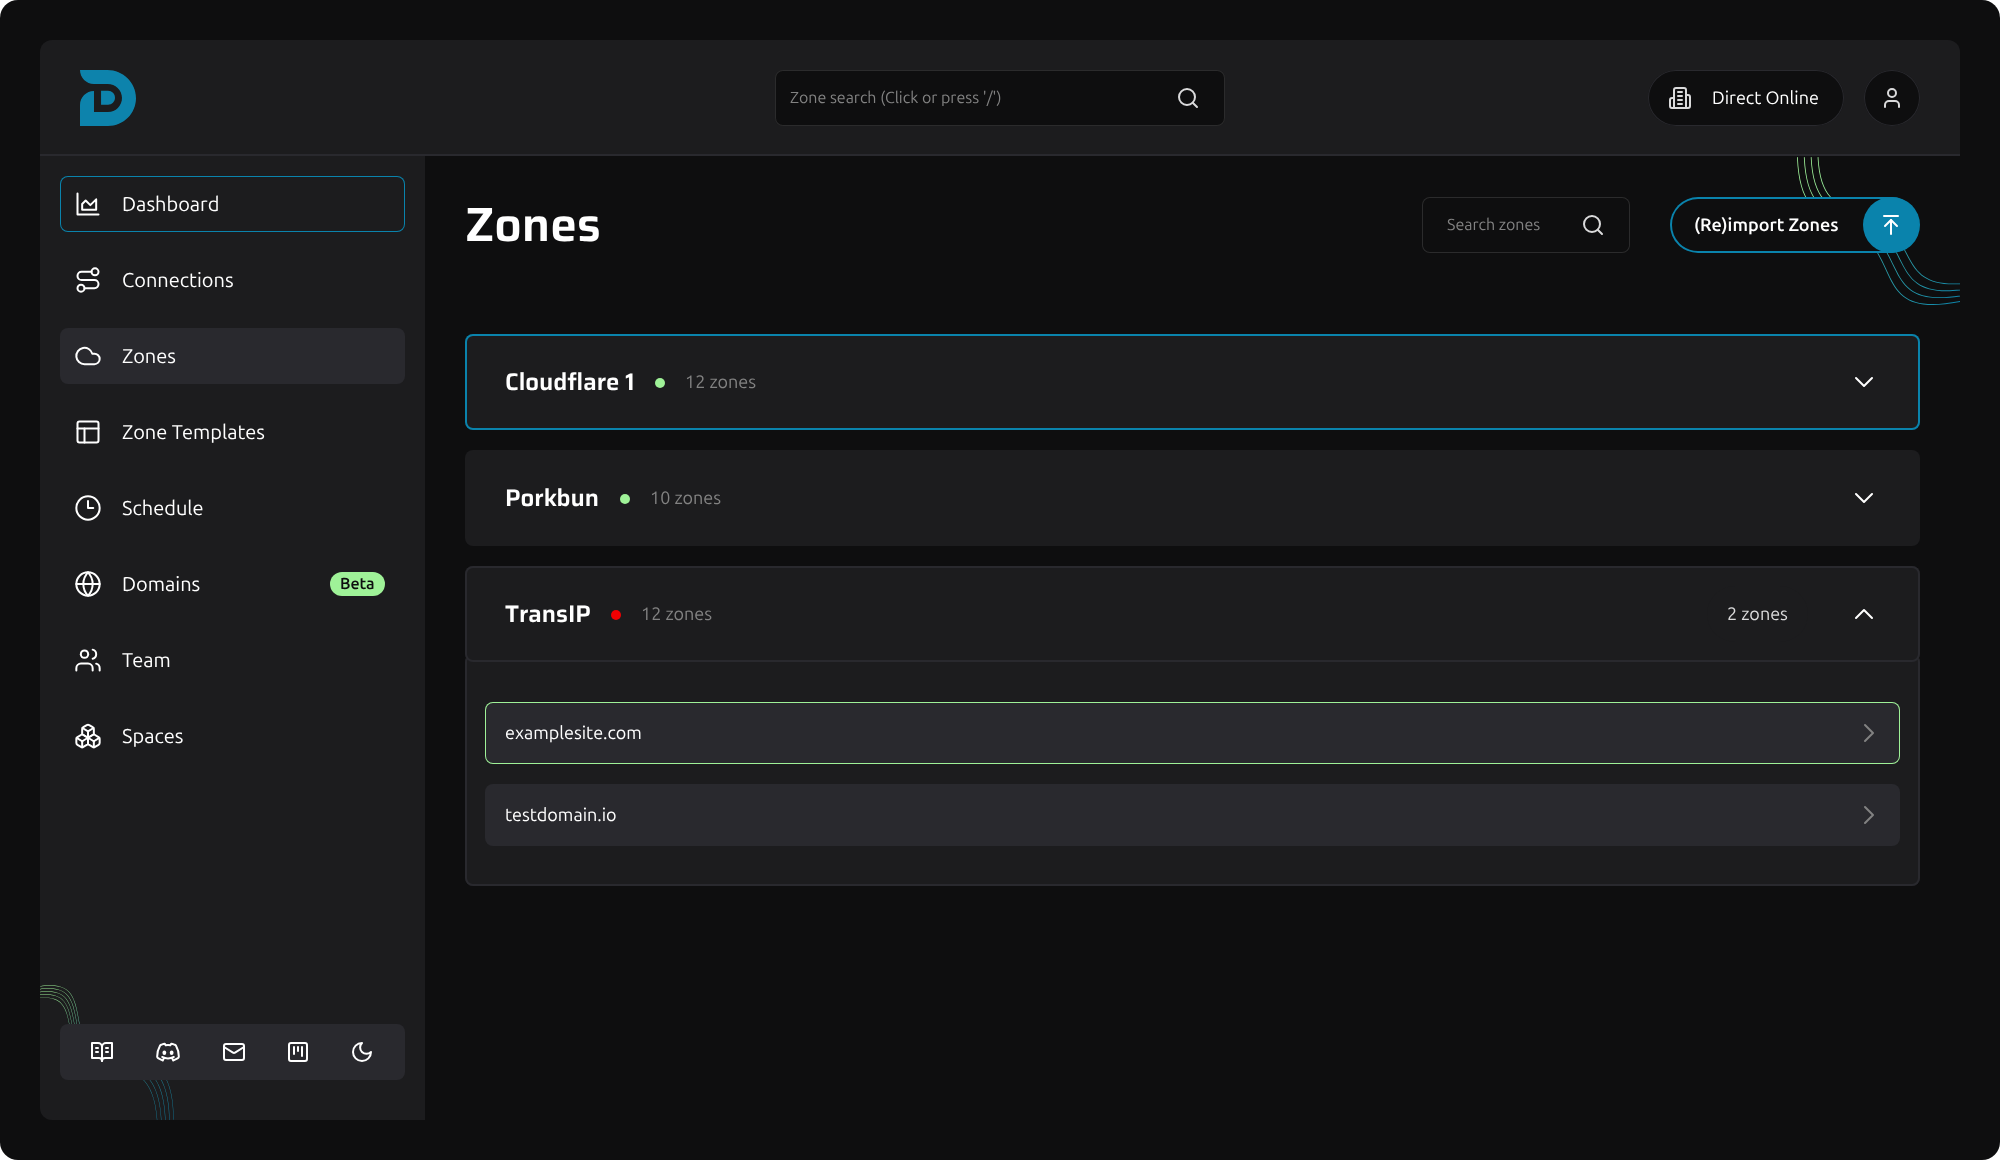Click the Cloudflare 1 heading
Viewport: 2000px width, 1160px height.
(x=570, y=382)
